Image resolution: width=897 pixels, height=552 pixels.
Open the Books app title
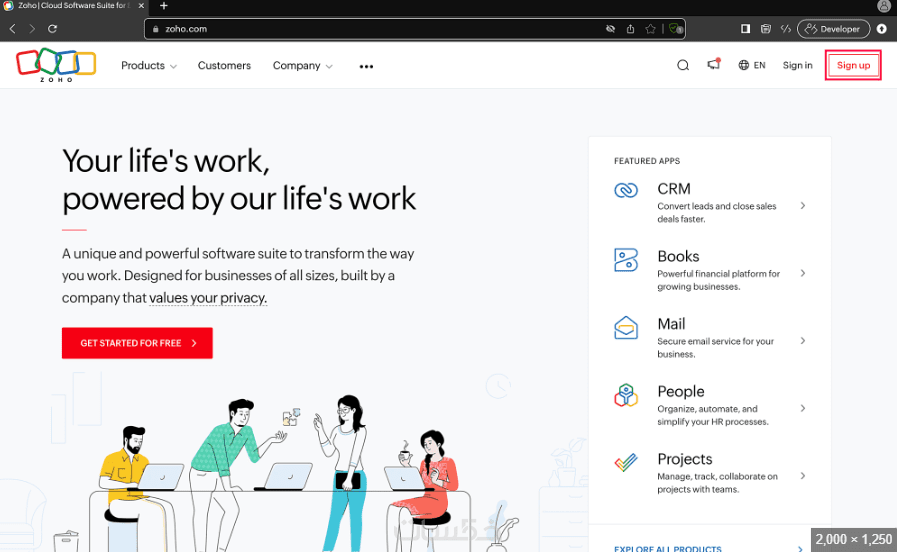678,256
